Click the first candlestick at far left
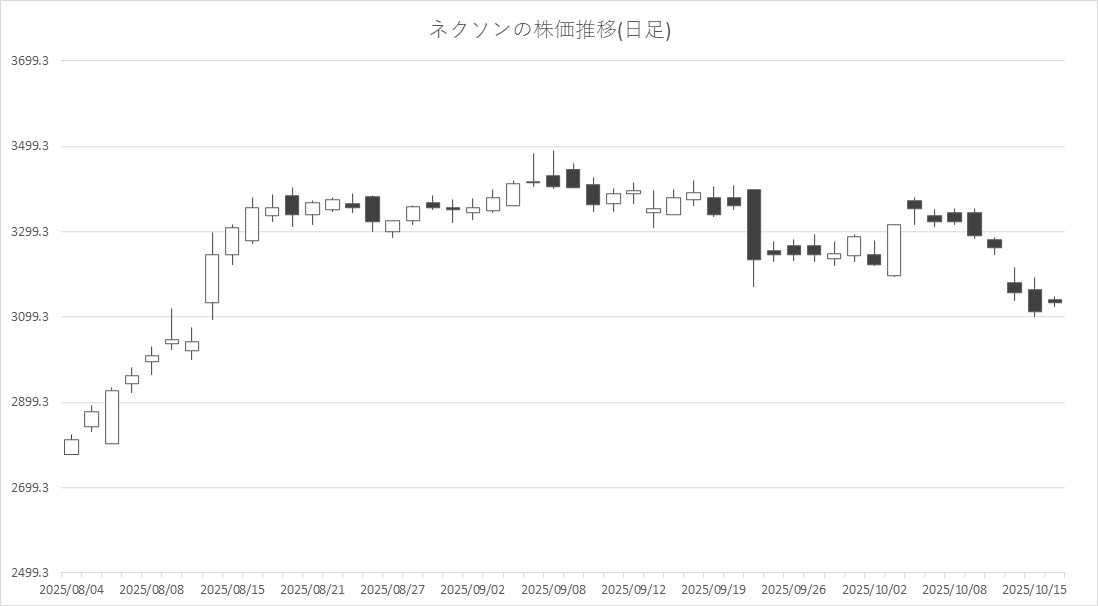The height and width of the screenshot is (606, 1098). coord(71,446)
